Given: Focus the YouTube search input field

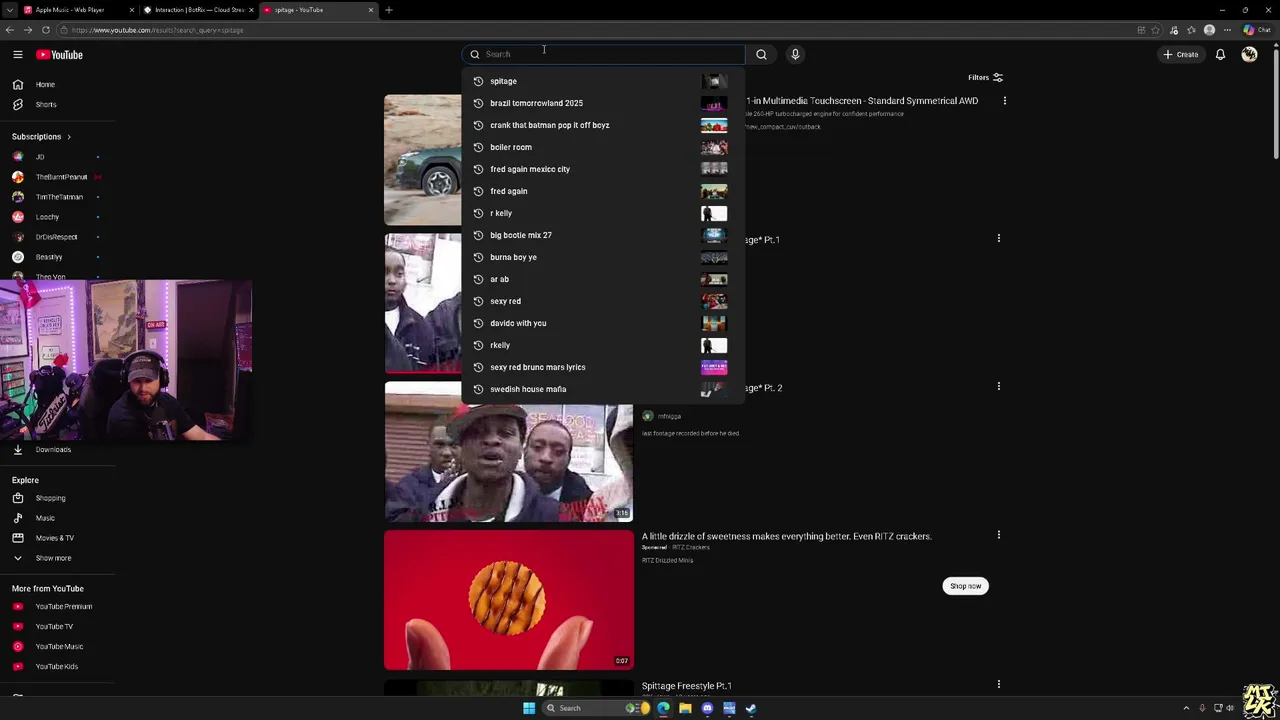Looking at the screenshot, I should 603,54.
